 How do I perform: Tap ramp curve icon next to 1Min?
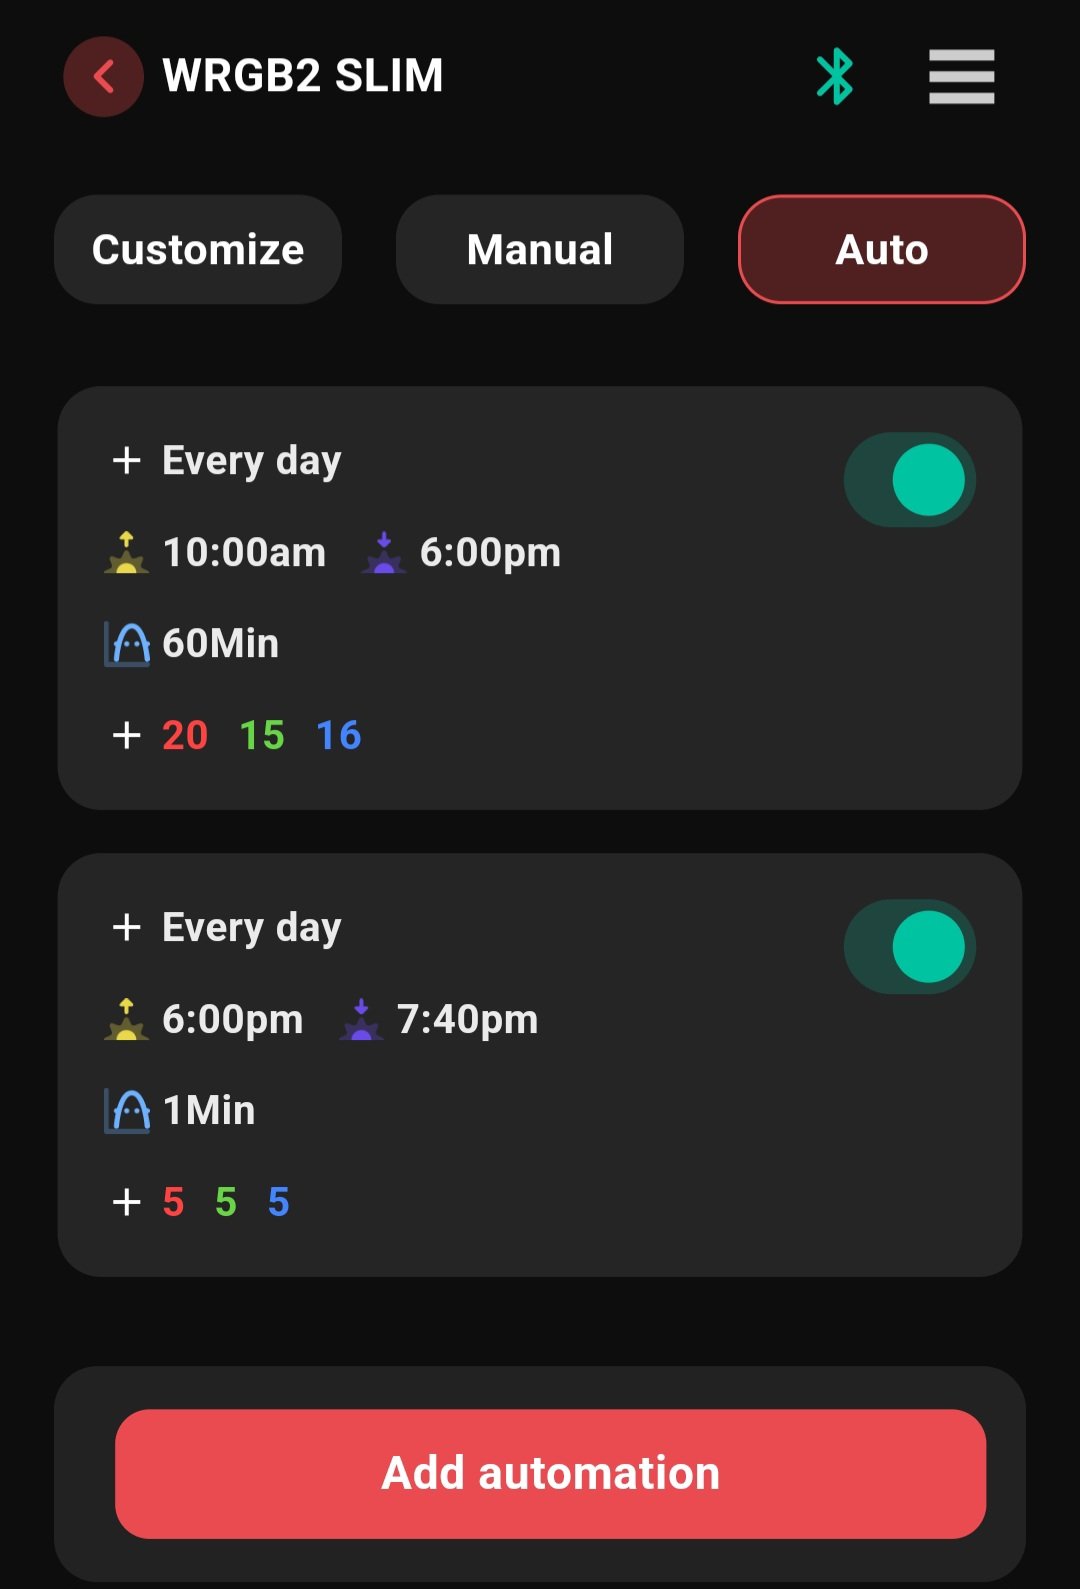coord(127,1111)
